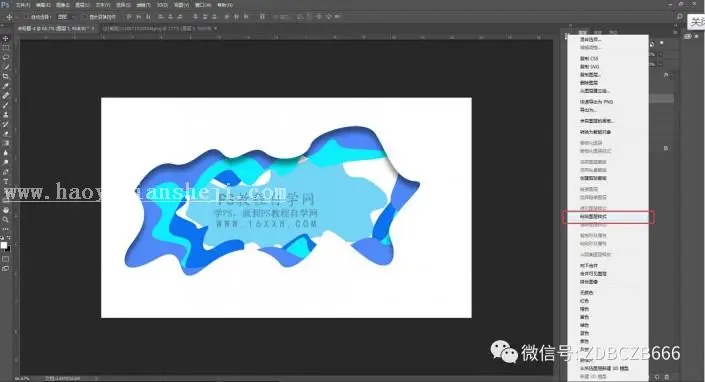
Task: Open the View (视图) menu
Action: tap(181, 5)
